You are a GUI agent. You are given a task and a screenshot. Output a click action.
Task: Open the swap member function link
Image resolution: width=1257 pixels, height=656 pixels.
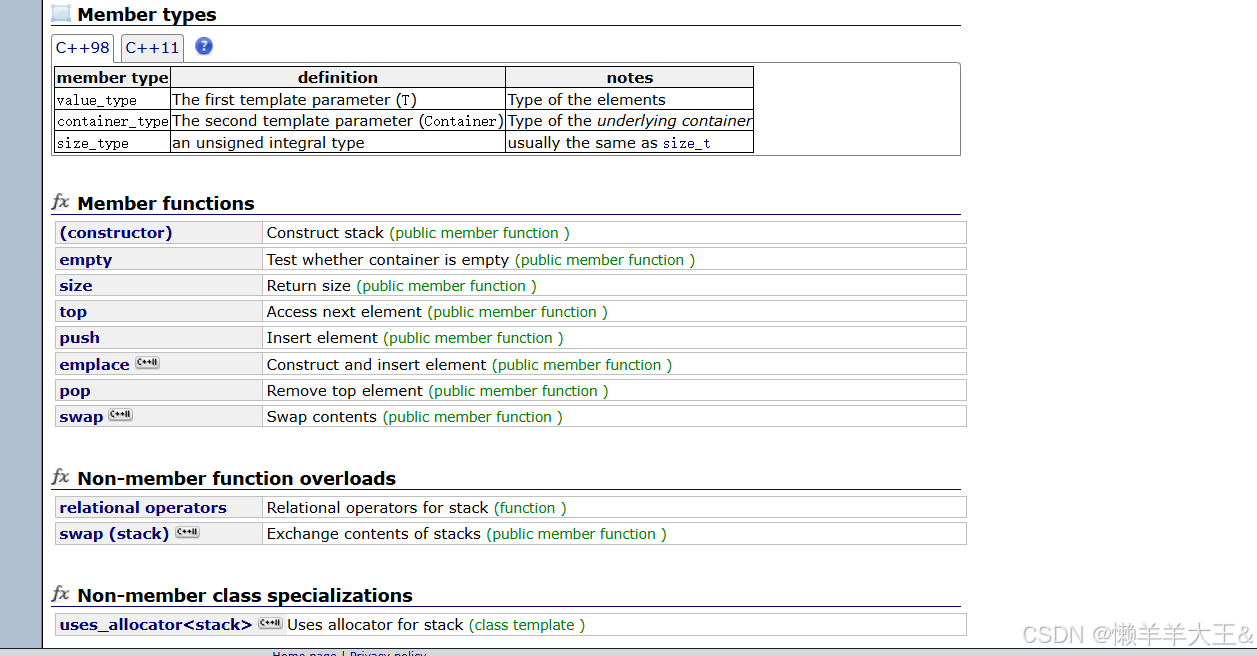point(81,417)
